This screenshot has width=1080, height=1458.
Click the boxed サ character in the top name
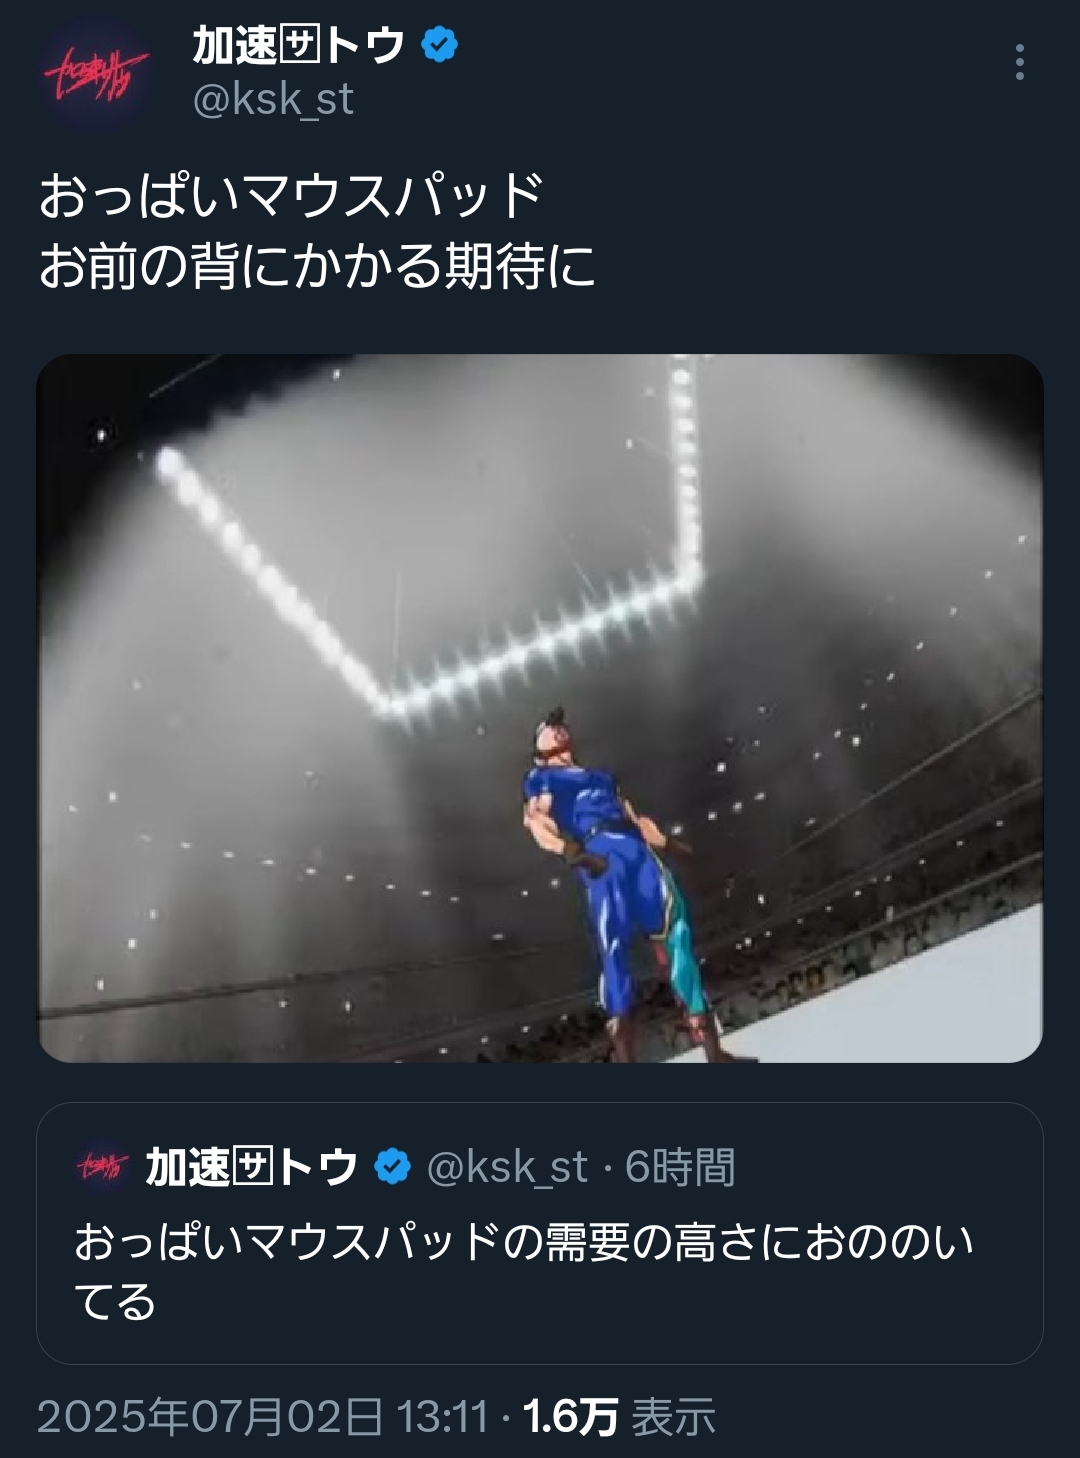point(299,47)
